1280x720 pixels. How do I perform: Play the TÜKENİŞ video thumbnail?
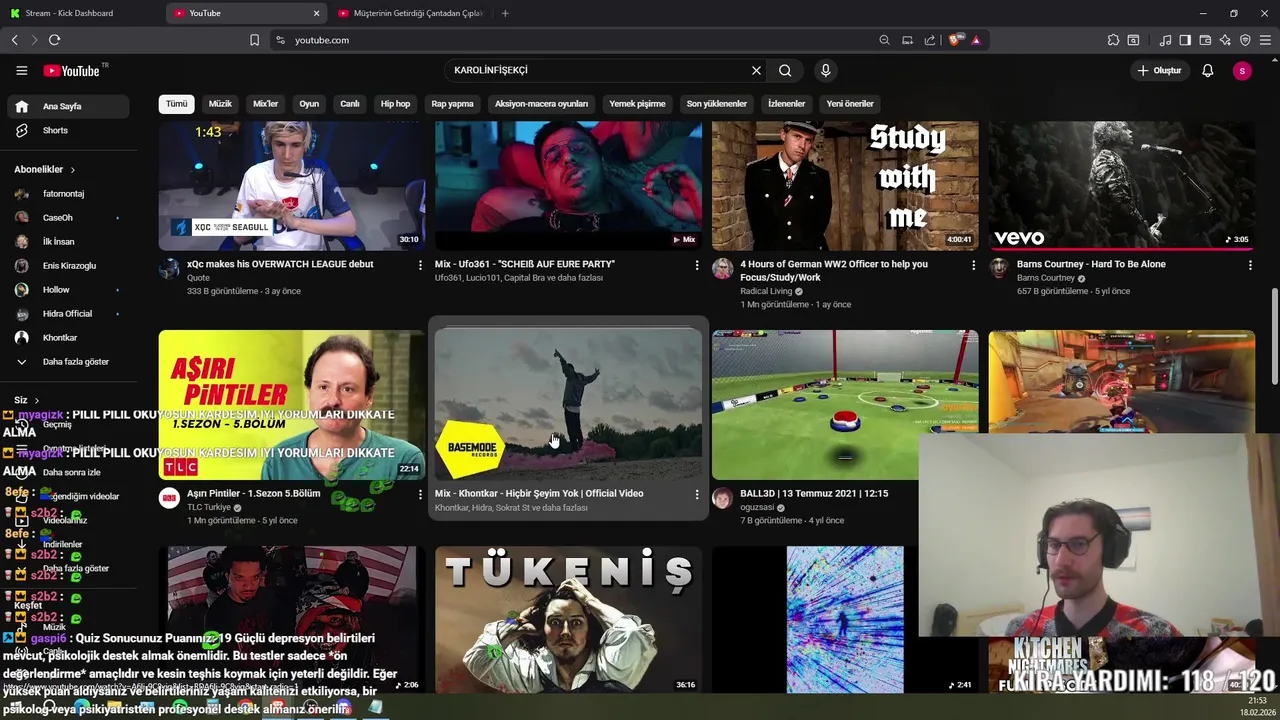pos(568,619)
